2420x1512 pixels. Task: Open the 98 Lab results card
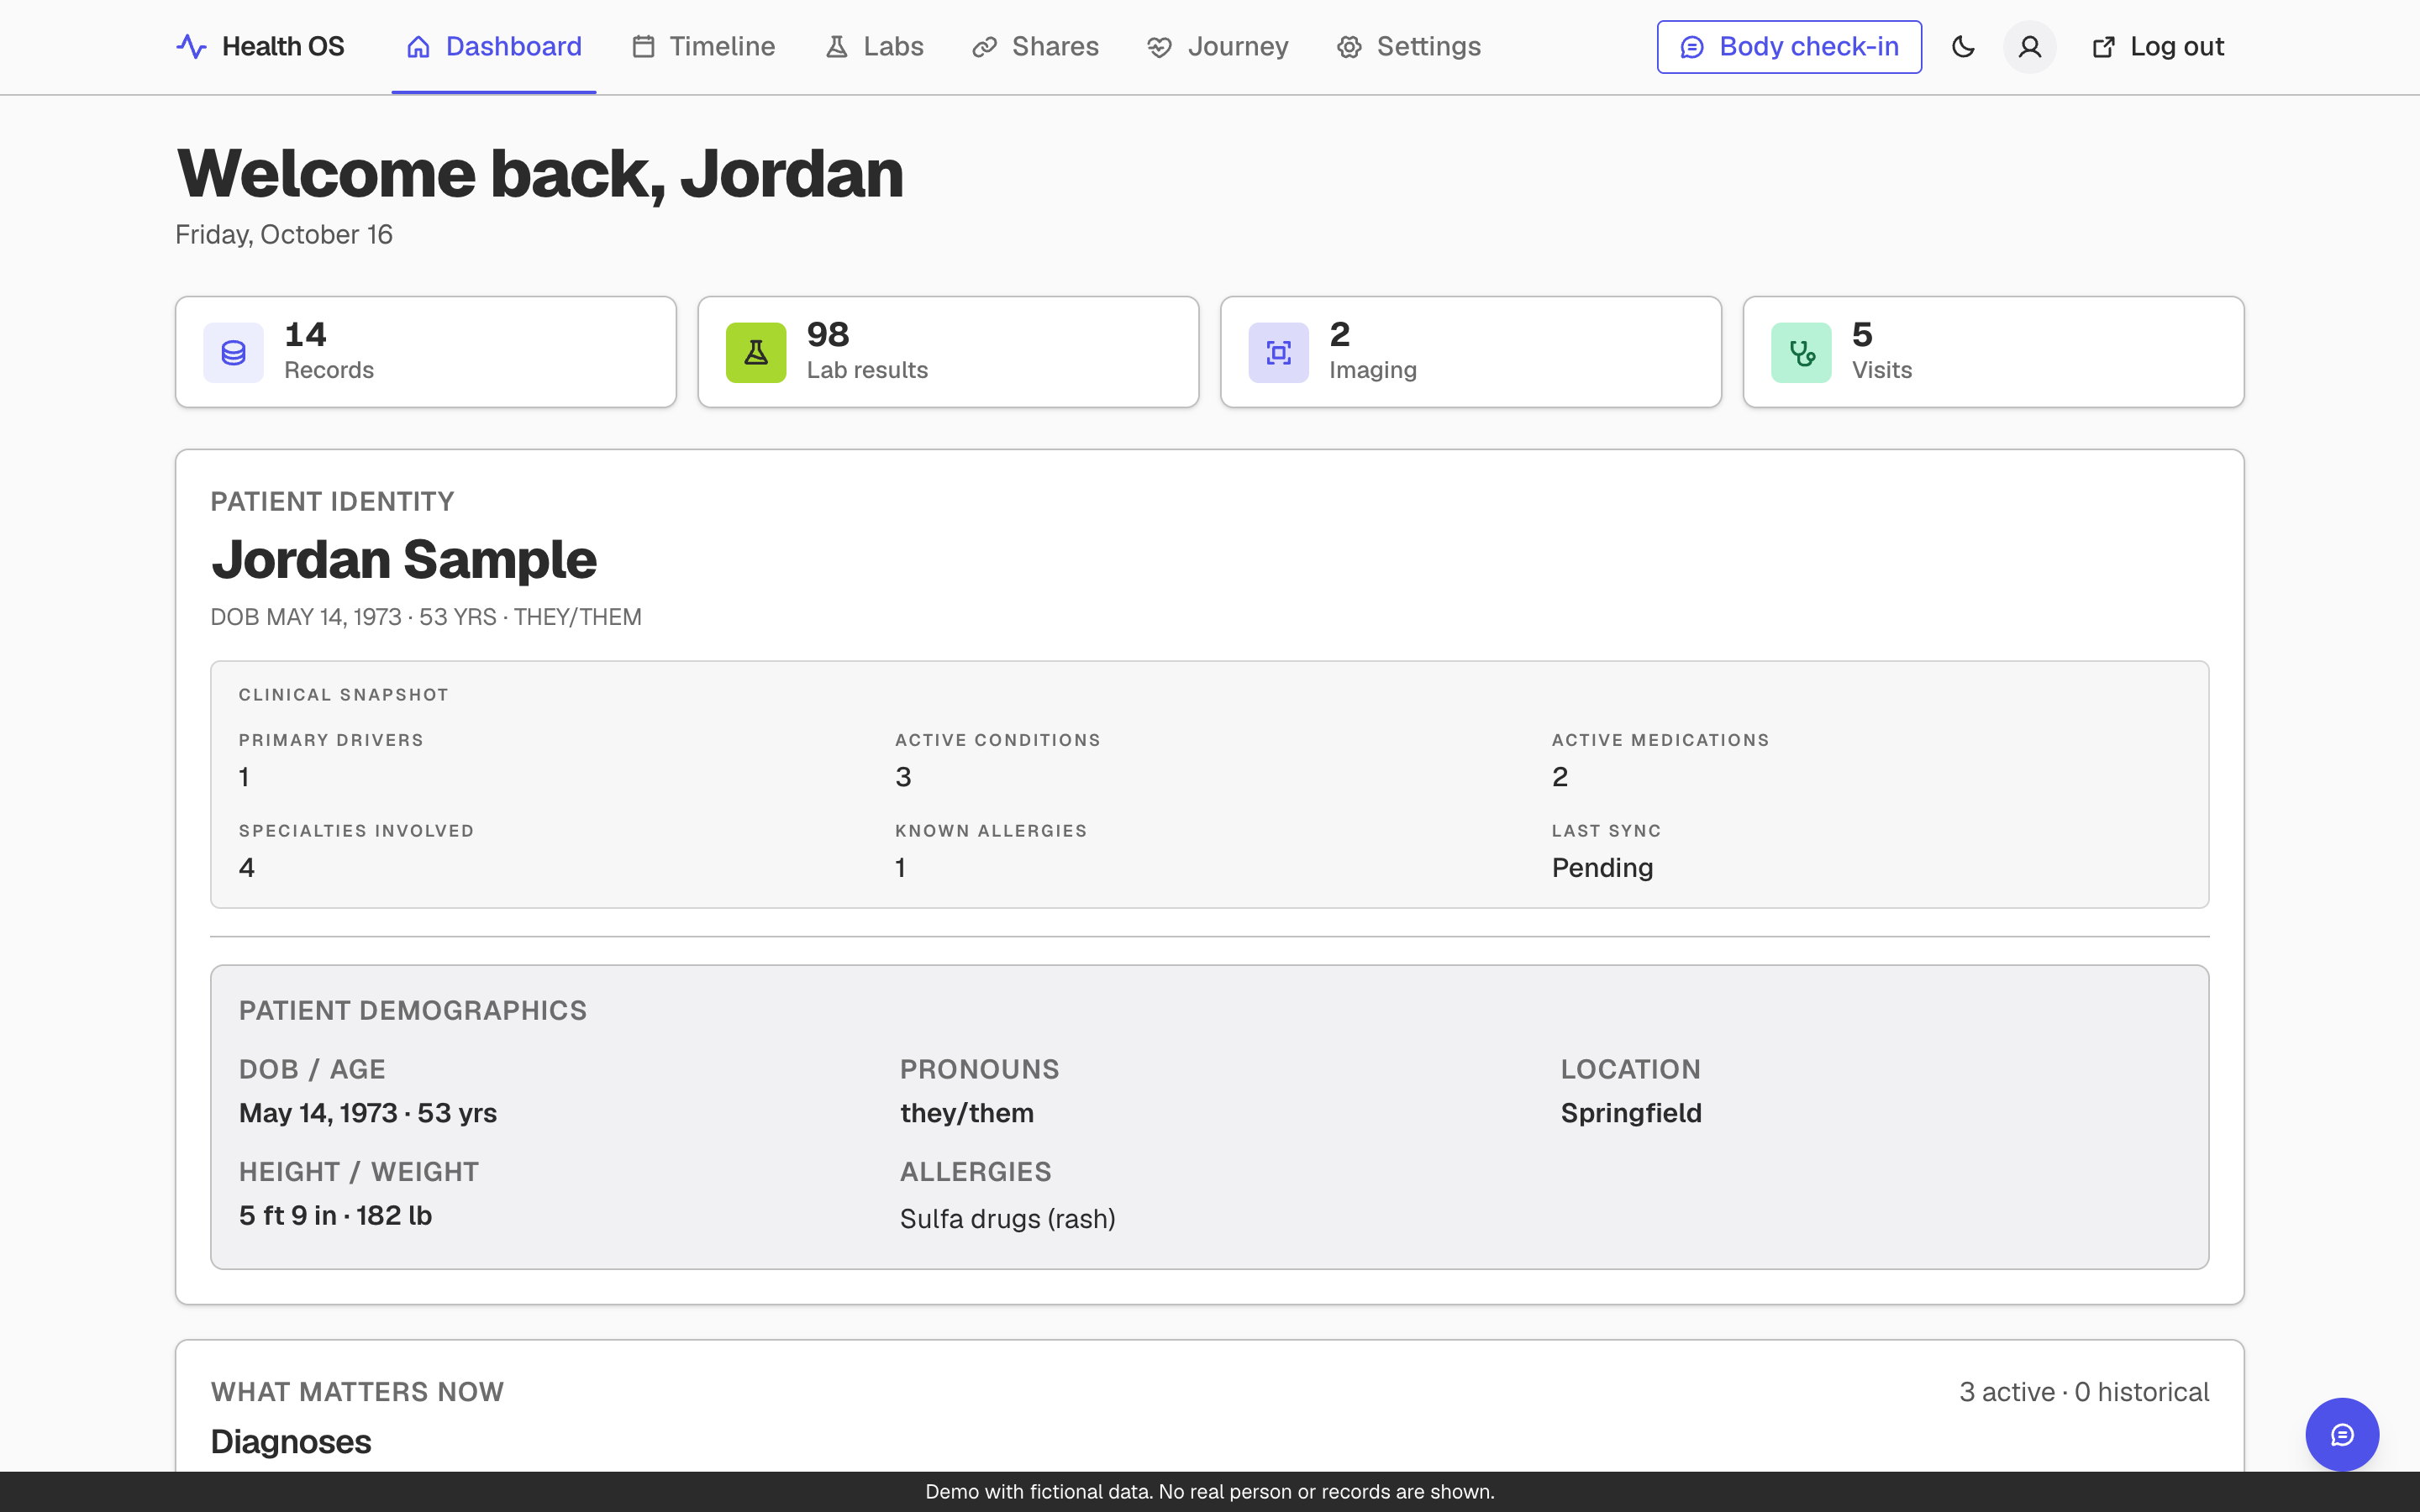[948, 352]
